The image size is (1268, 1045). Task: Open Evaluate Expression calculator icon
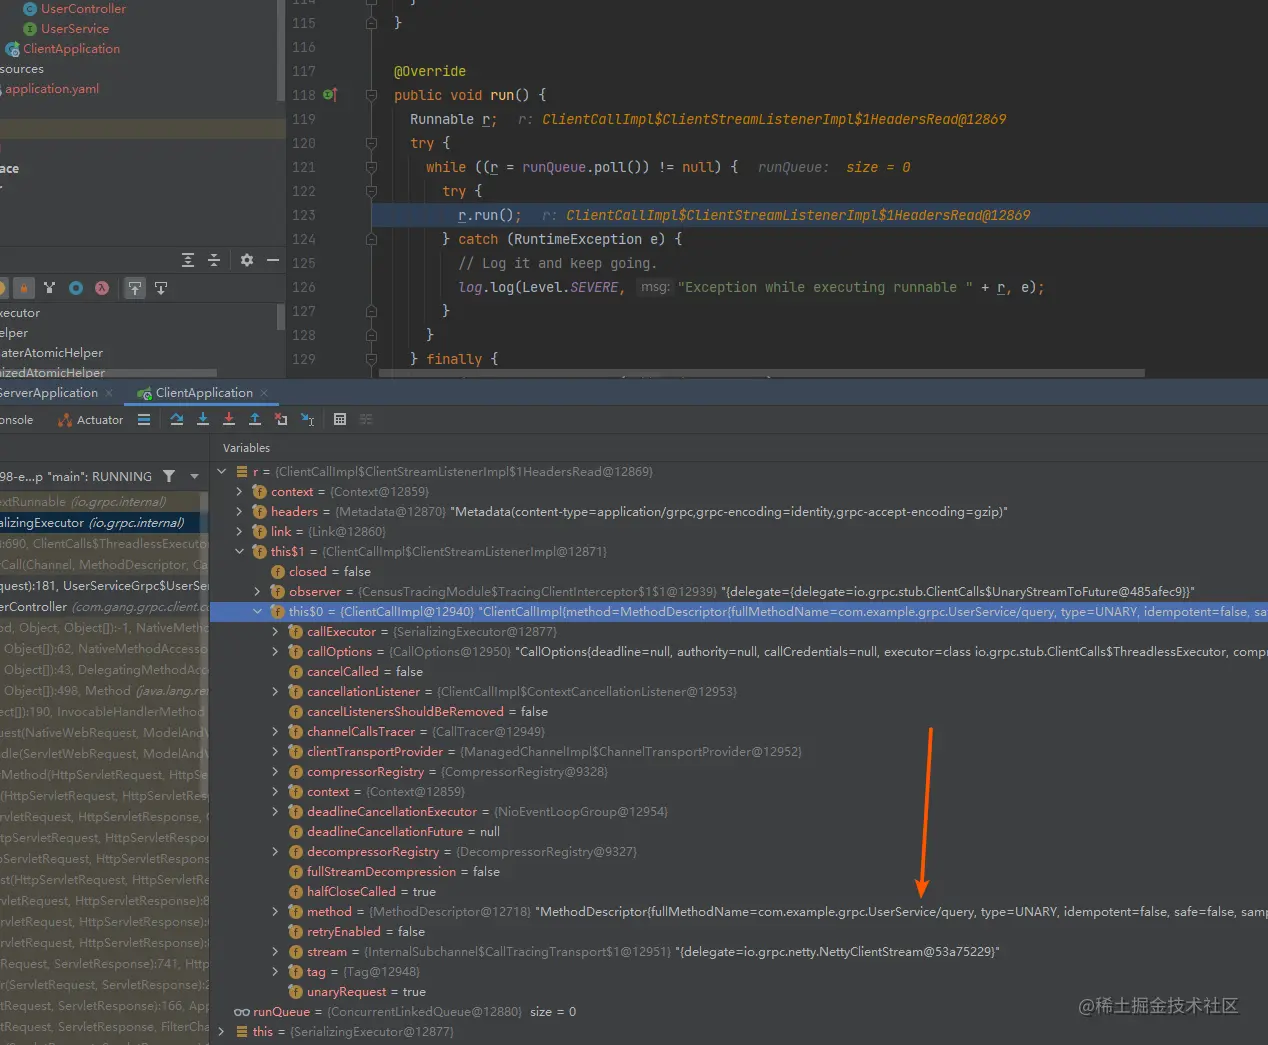pos(340,420)
